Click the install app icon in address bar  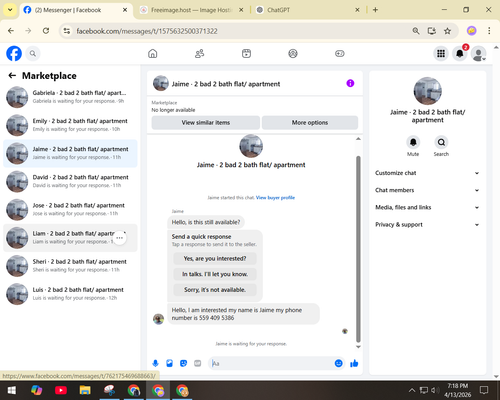coord(432,31)
